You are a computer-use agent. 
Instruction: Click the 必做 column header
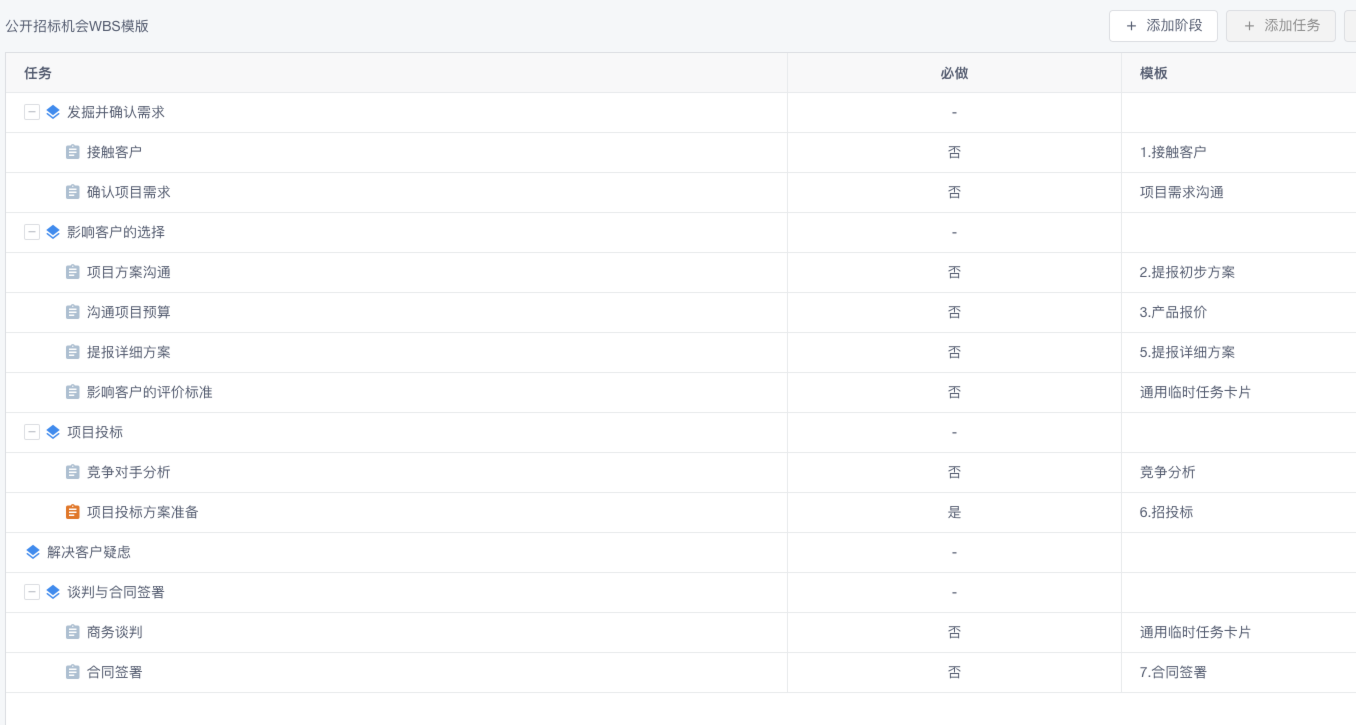[954, 73]
